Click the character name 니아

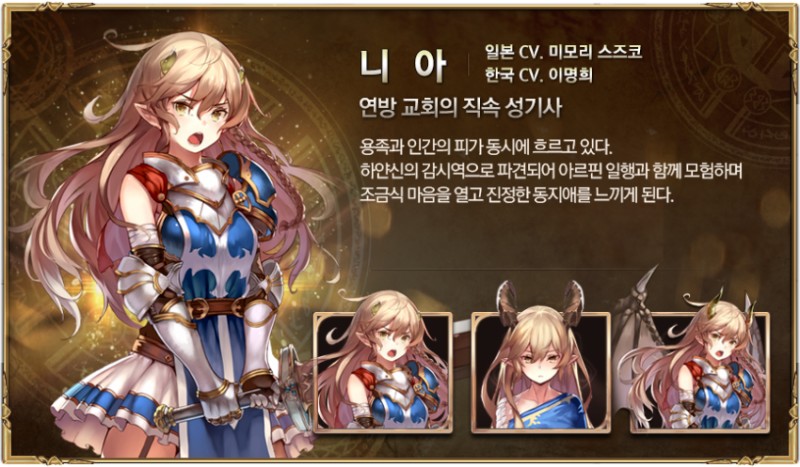pos(403,65)
